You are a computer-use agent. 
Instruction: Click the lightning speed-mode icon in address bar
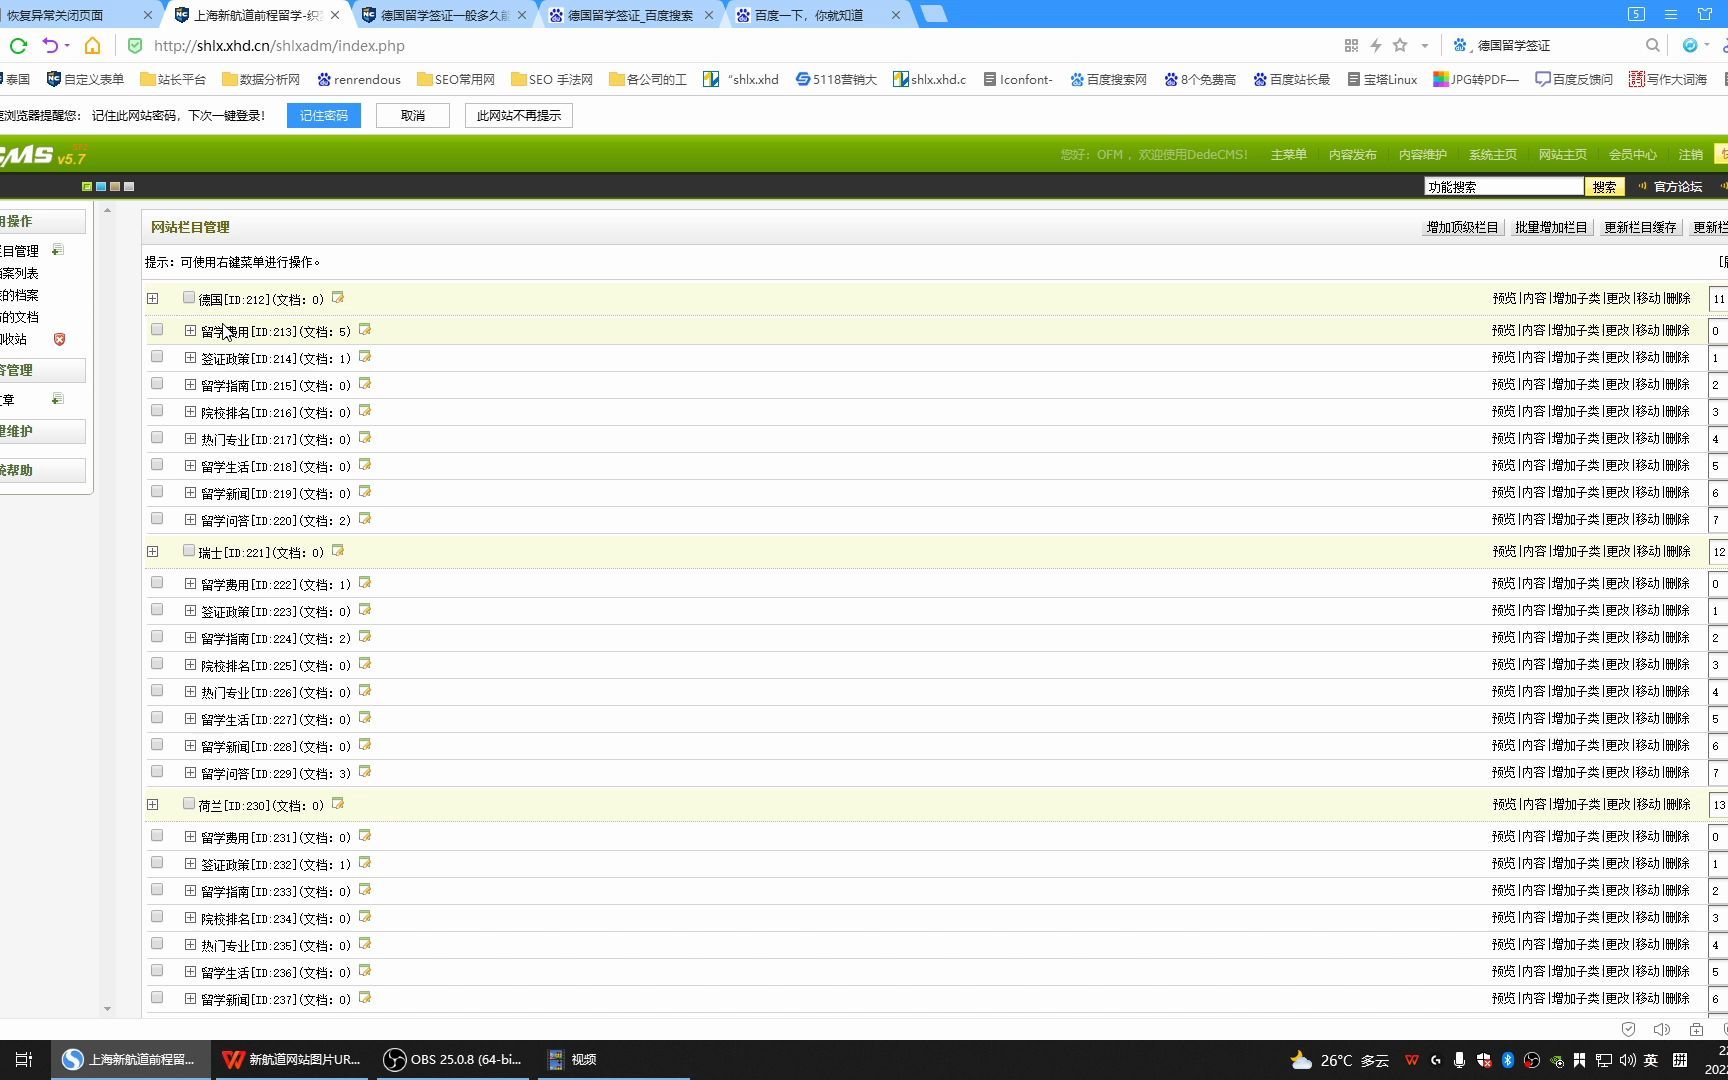point(1376,45)
